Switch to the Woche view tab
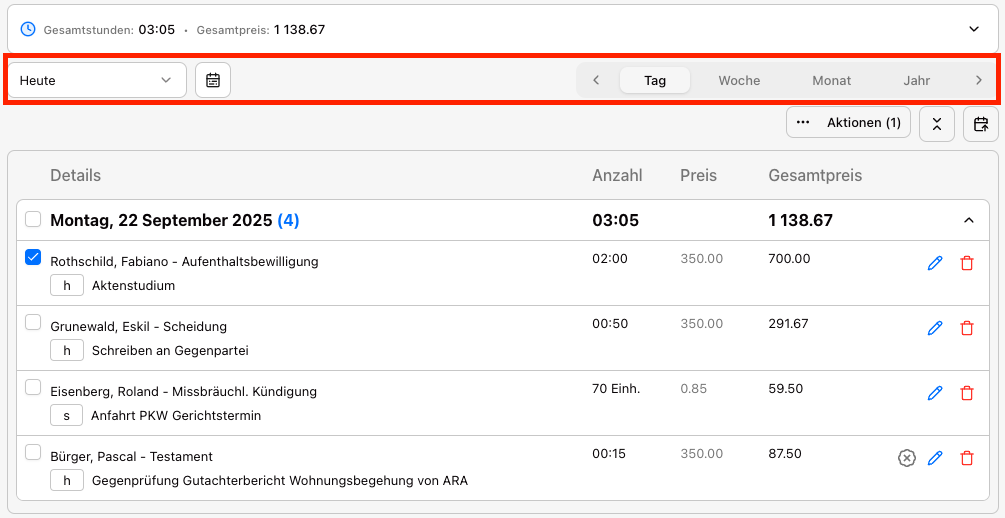This screenshot has height=518, width=1005. (x=739, y=80)
